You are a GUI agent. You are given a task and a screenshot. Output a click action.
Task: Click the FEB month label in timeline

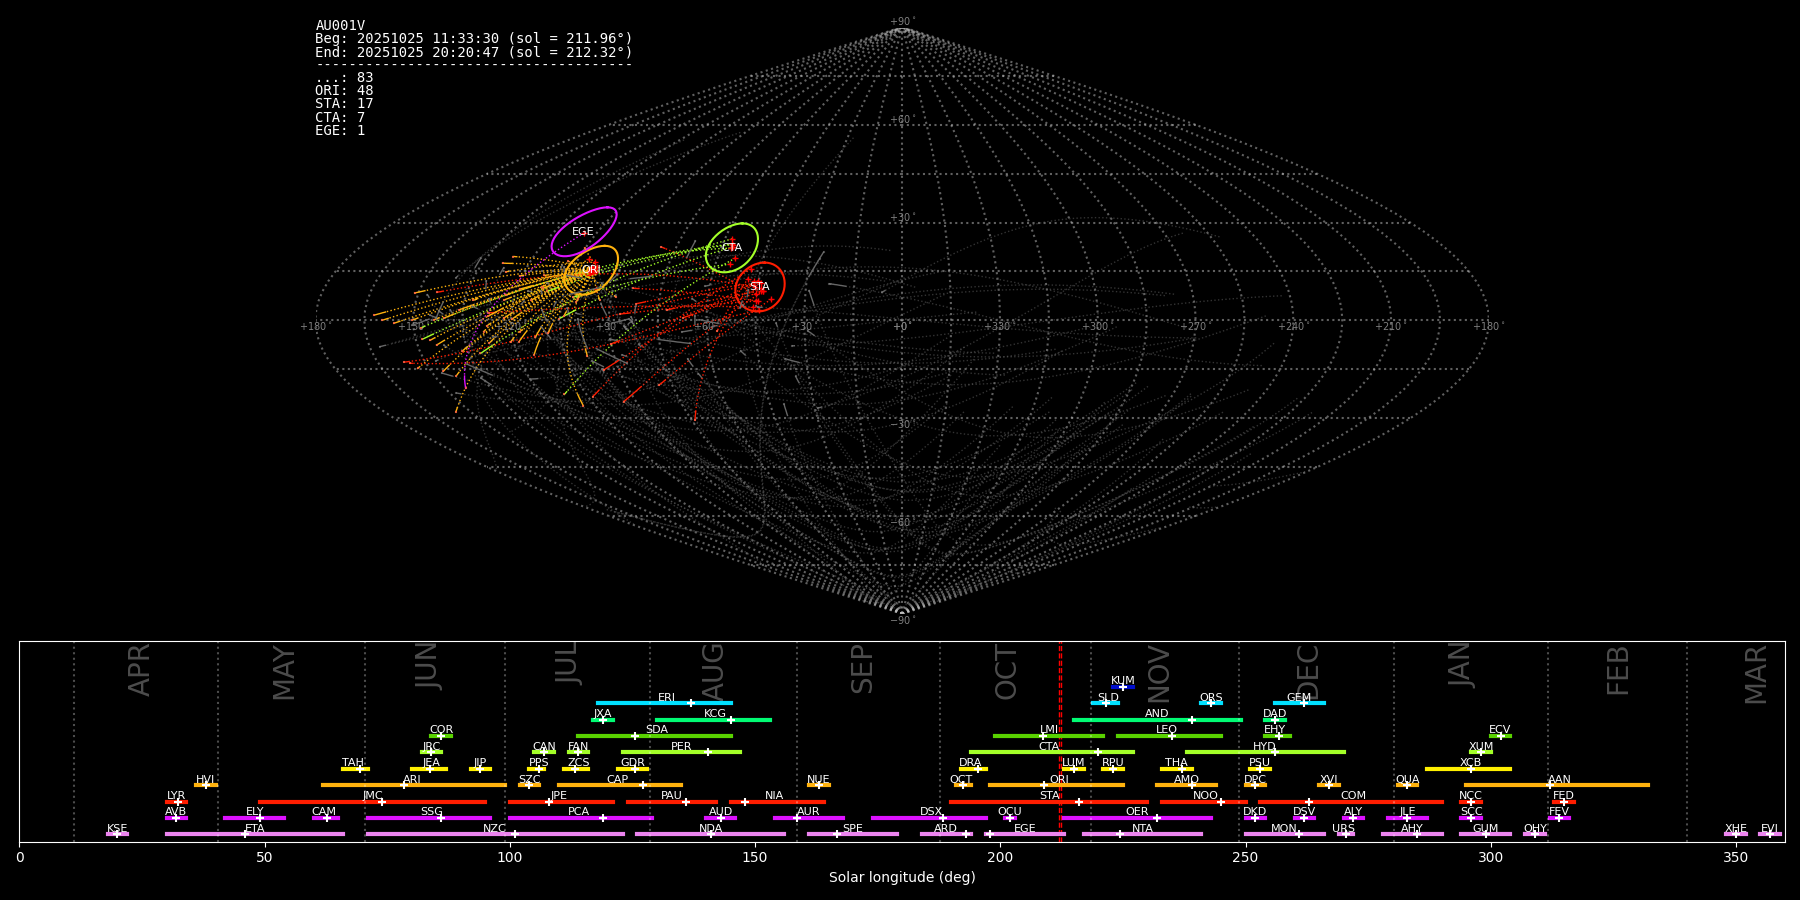[1617, 671]
